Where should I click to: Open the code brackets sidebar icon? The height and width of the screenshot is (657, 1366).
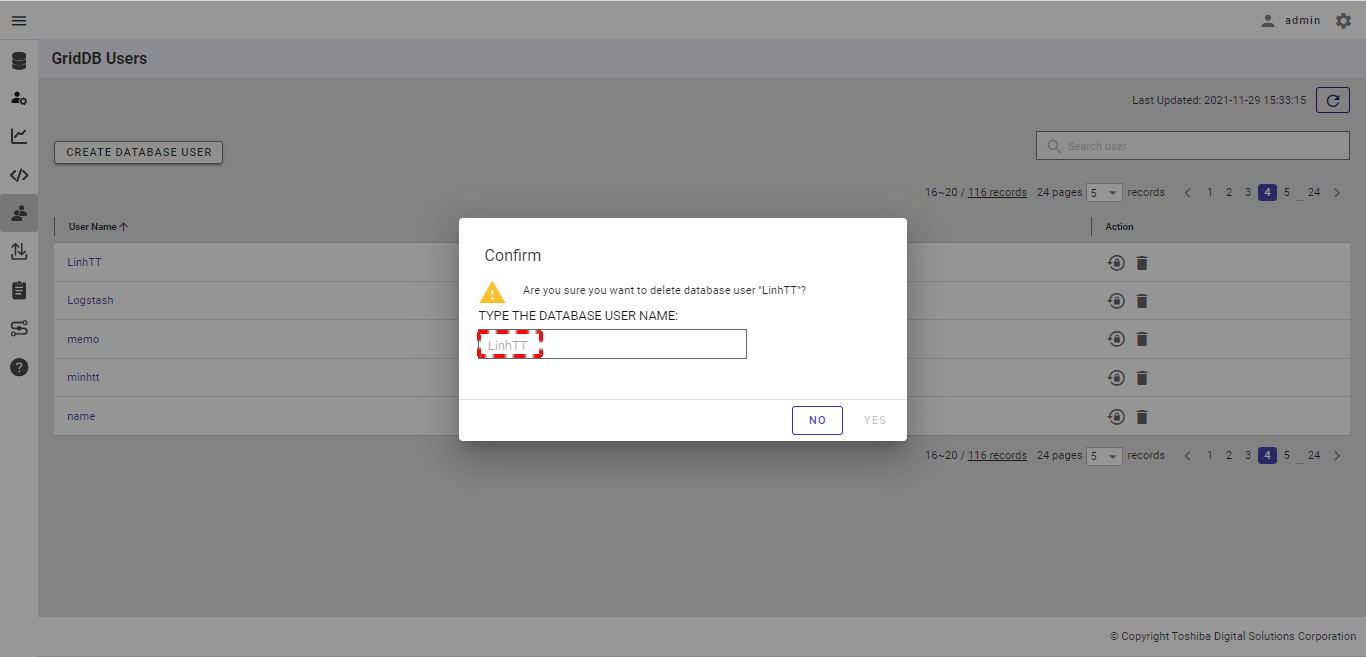click(x=19, y=175)
